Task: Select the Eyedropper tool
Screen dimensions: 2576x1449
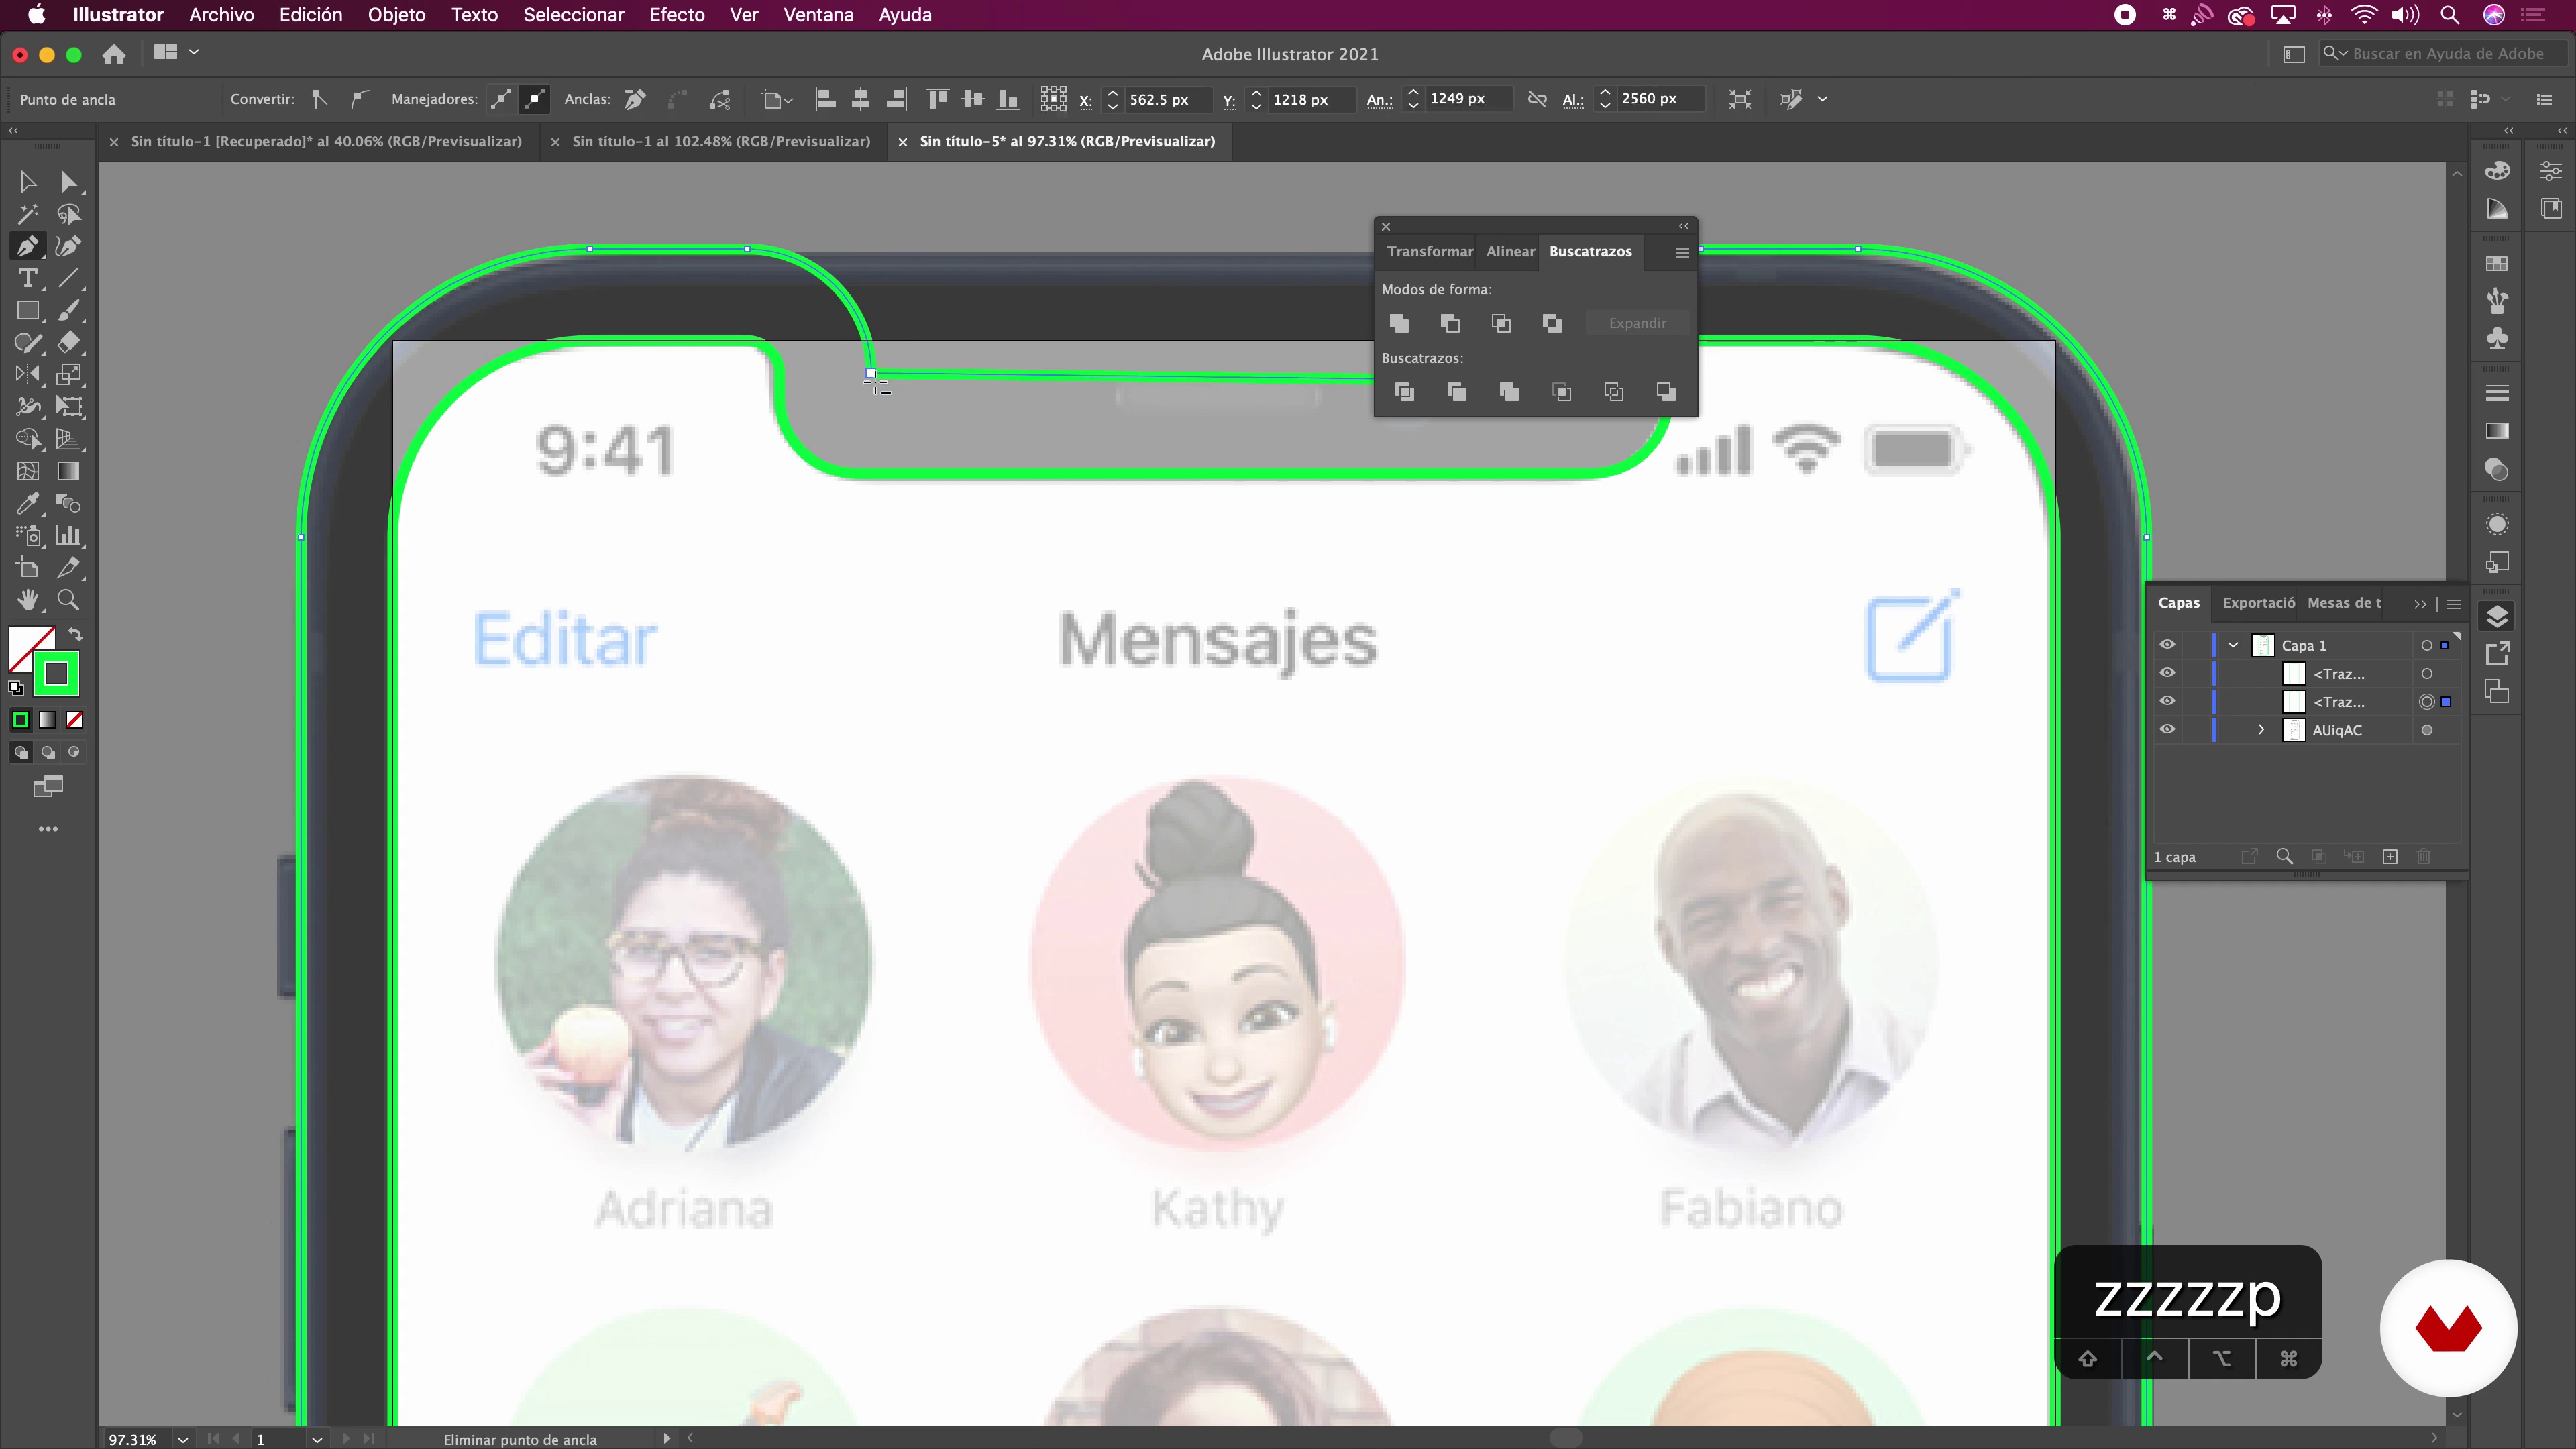Action: pos(27,503)
